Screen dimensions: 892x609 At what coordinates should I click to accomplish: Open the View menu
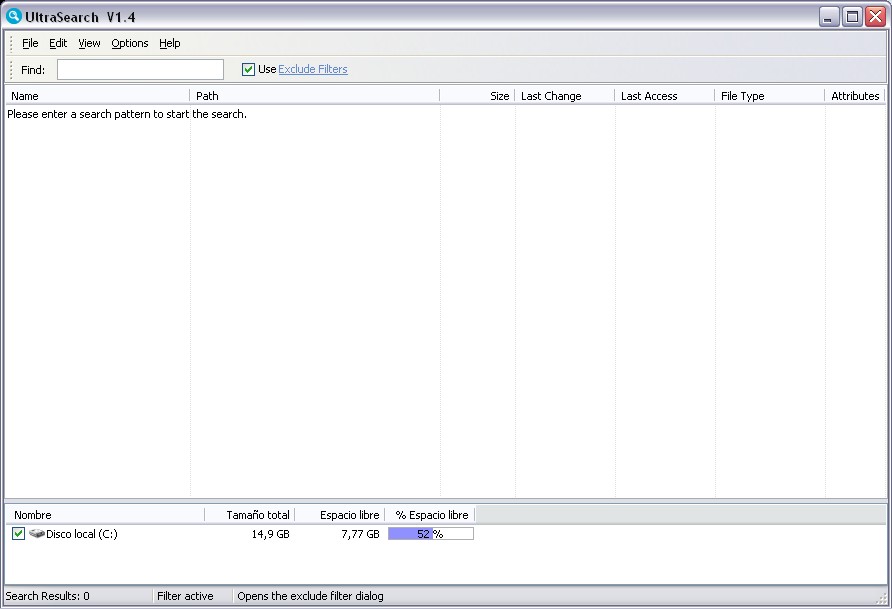coord(89,43)
